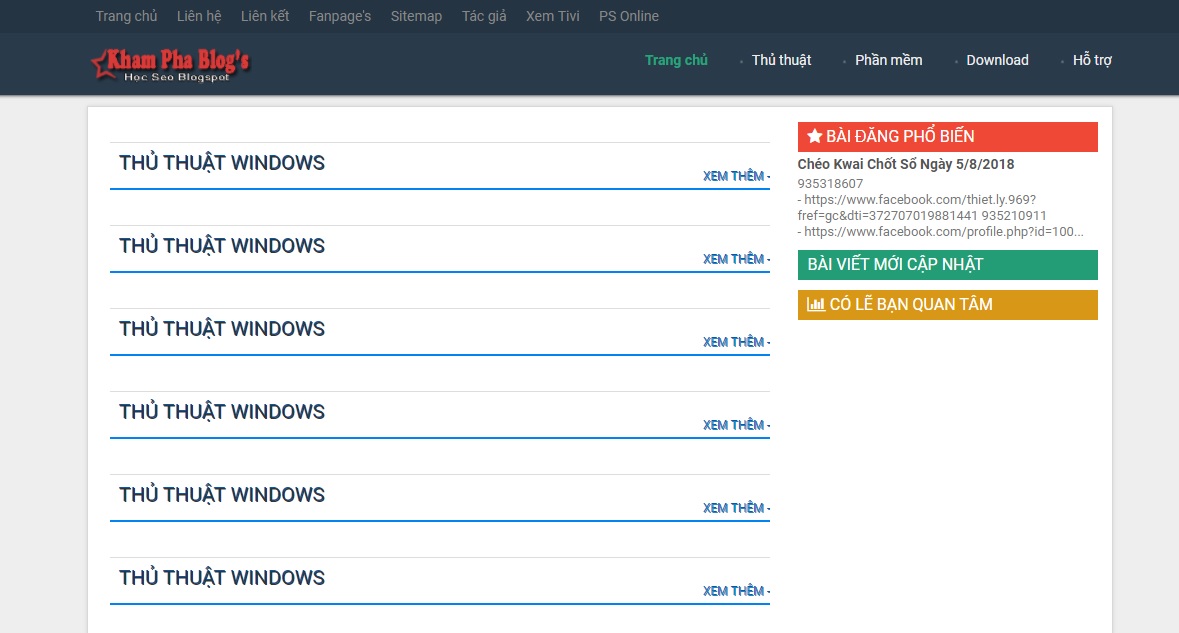
Task: Click the star icon in Bài Đăng Phổ Biến
Action: pos(814,136)
